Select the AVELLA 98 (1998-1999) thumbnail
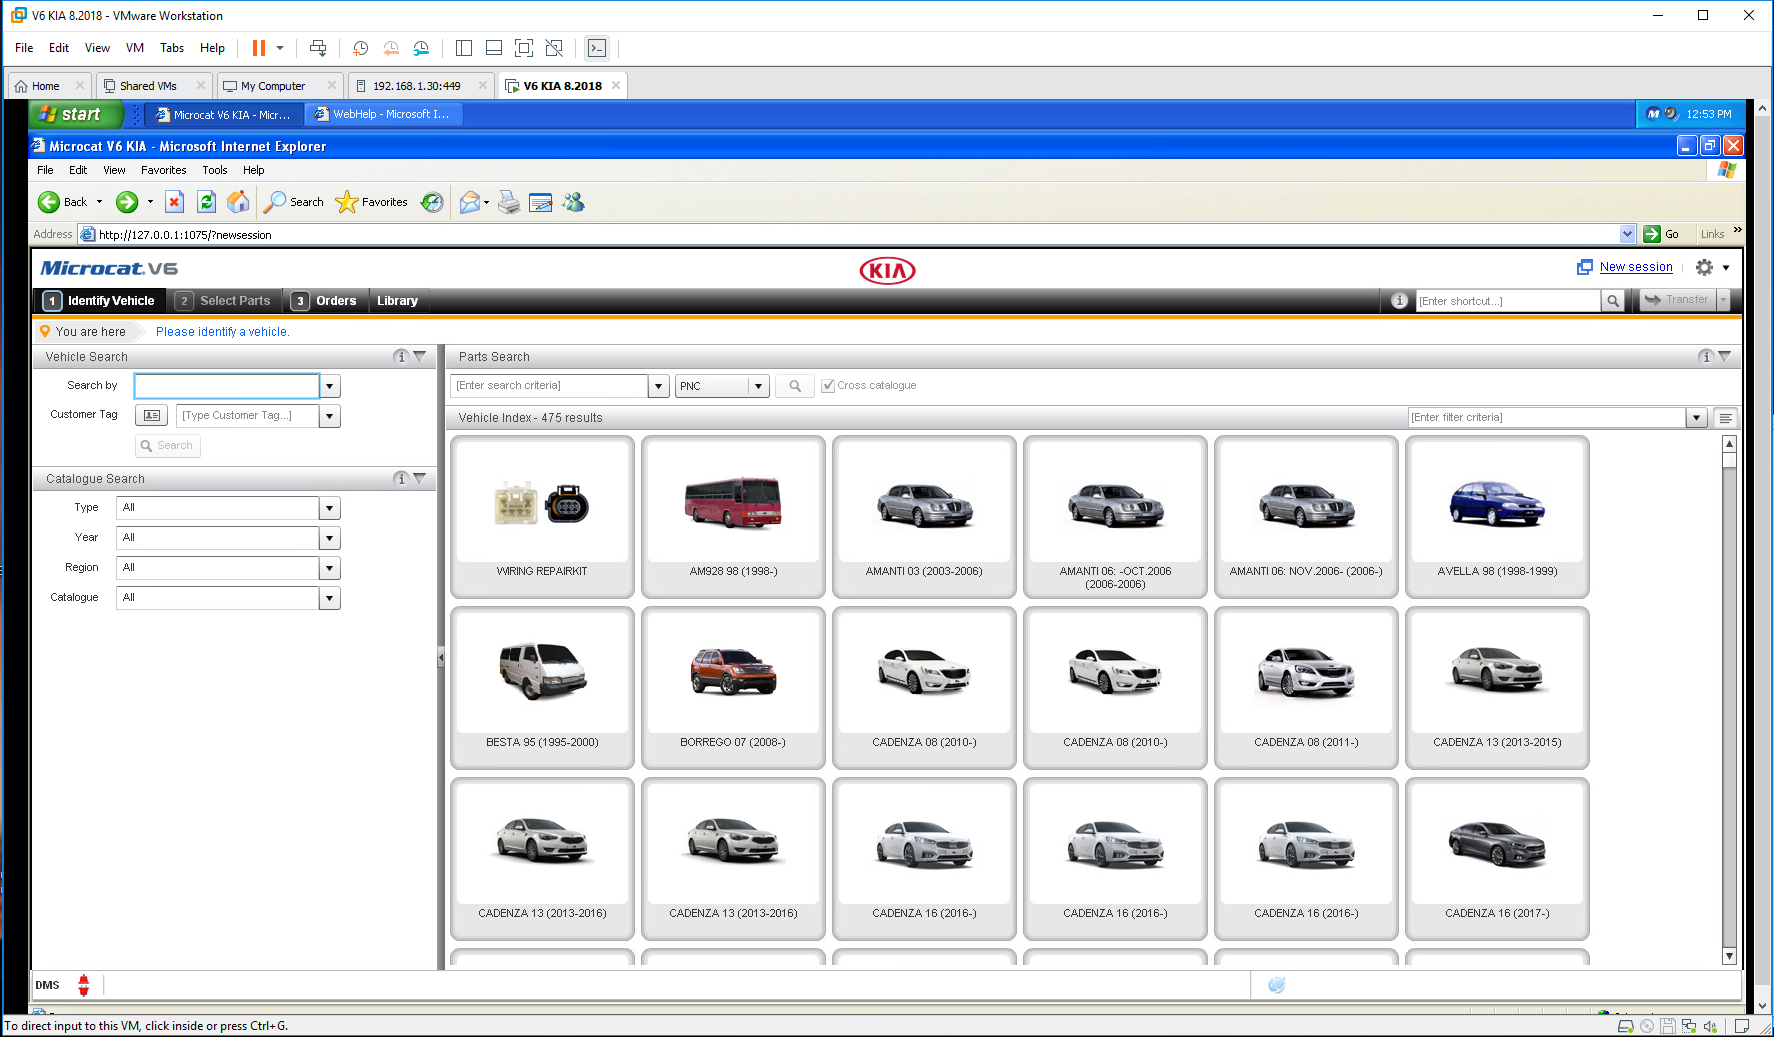The image size is (1774, 1037). click(1497, 517)
